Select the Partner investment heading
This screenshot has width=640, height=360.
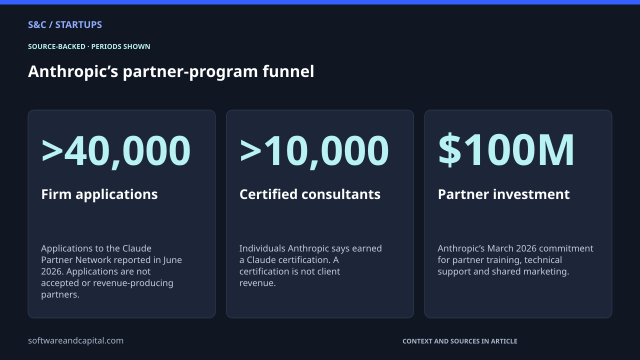click(504, 194)
